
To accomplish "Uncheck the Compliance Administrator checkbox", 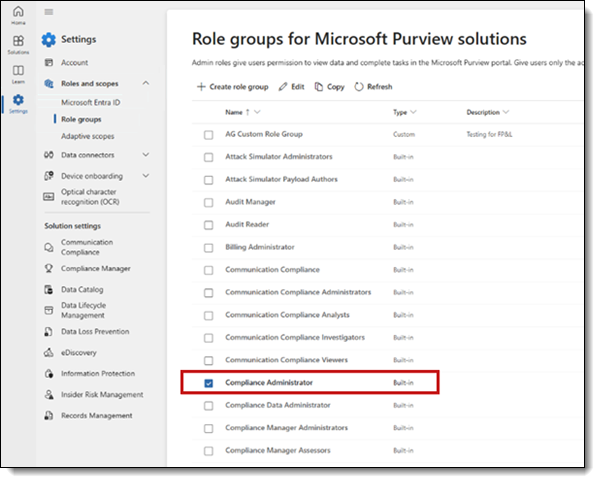I will pos(209,383).
